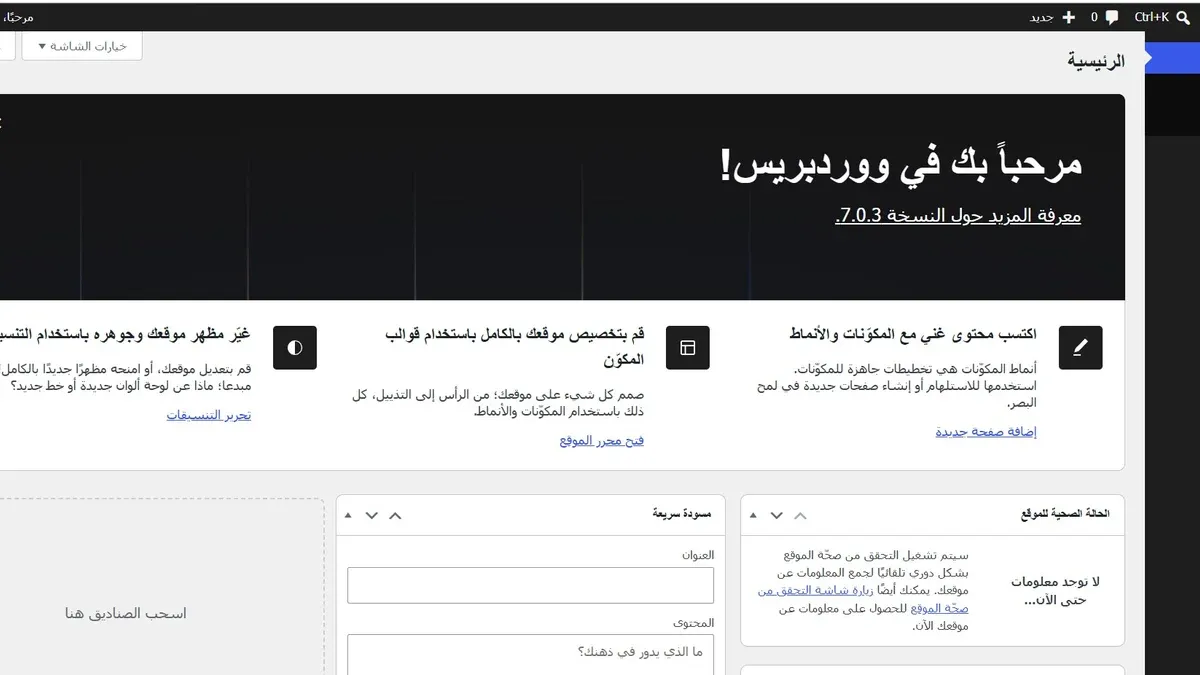Click the Ctrl+K command palette shortcut label

(1152, 17)
